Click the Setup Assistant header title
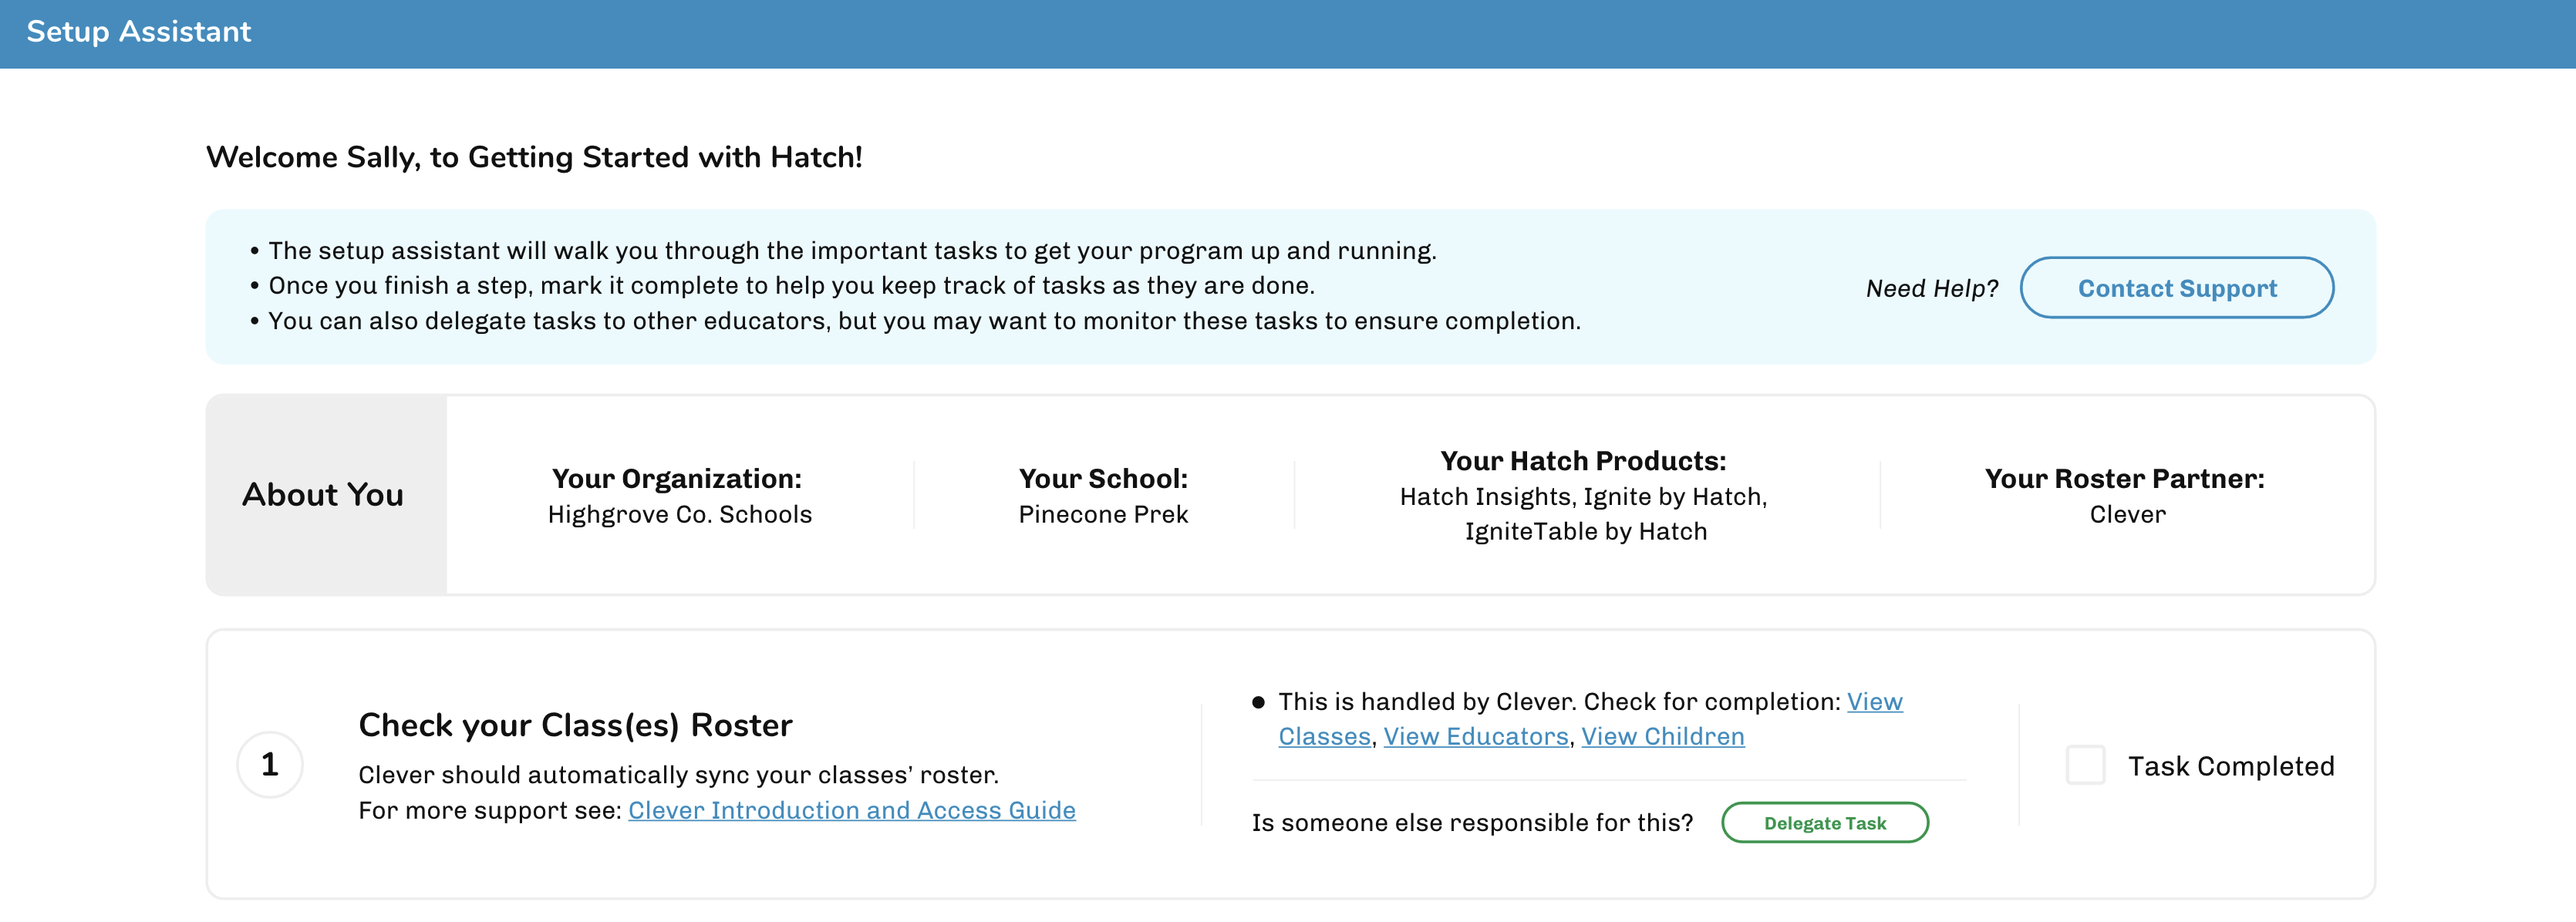2576x922 pixels. 139,32
